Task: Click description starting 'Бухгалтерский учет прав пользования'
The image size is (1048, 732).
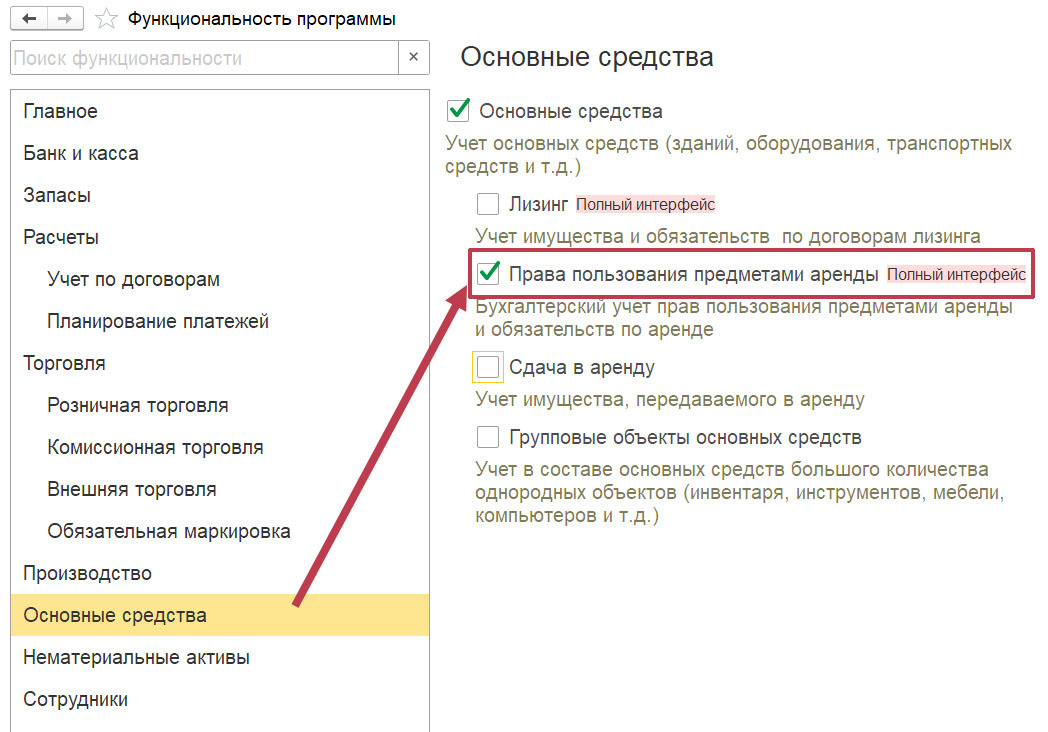Action: pyautogui.click(x=744, y=318)
